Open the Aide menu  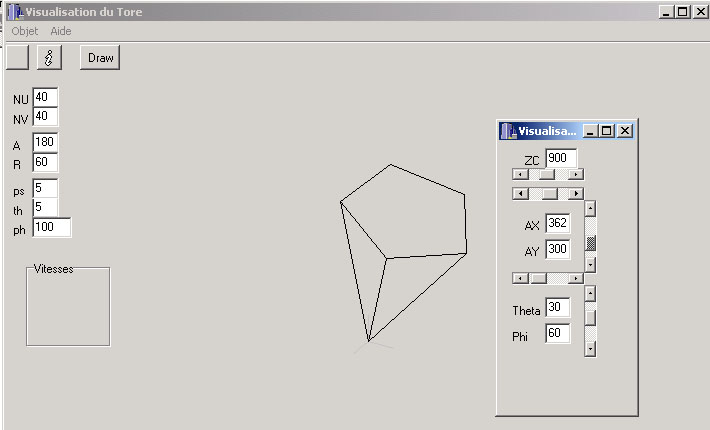(x=61, y=31)
